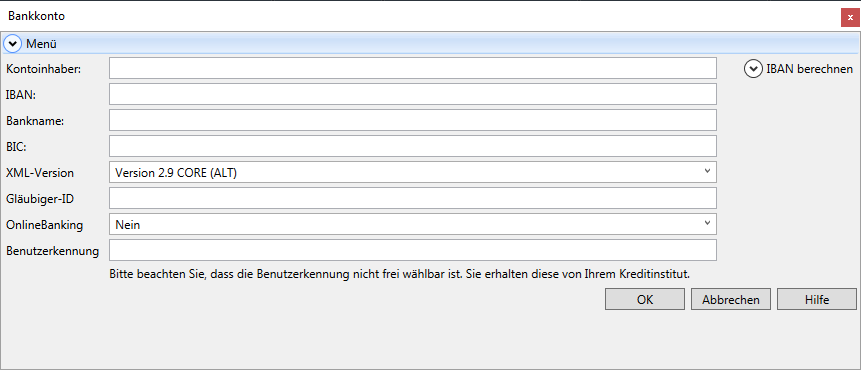Select the Bankname input field
861x370 pixels.
413,120
